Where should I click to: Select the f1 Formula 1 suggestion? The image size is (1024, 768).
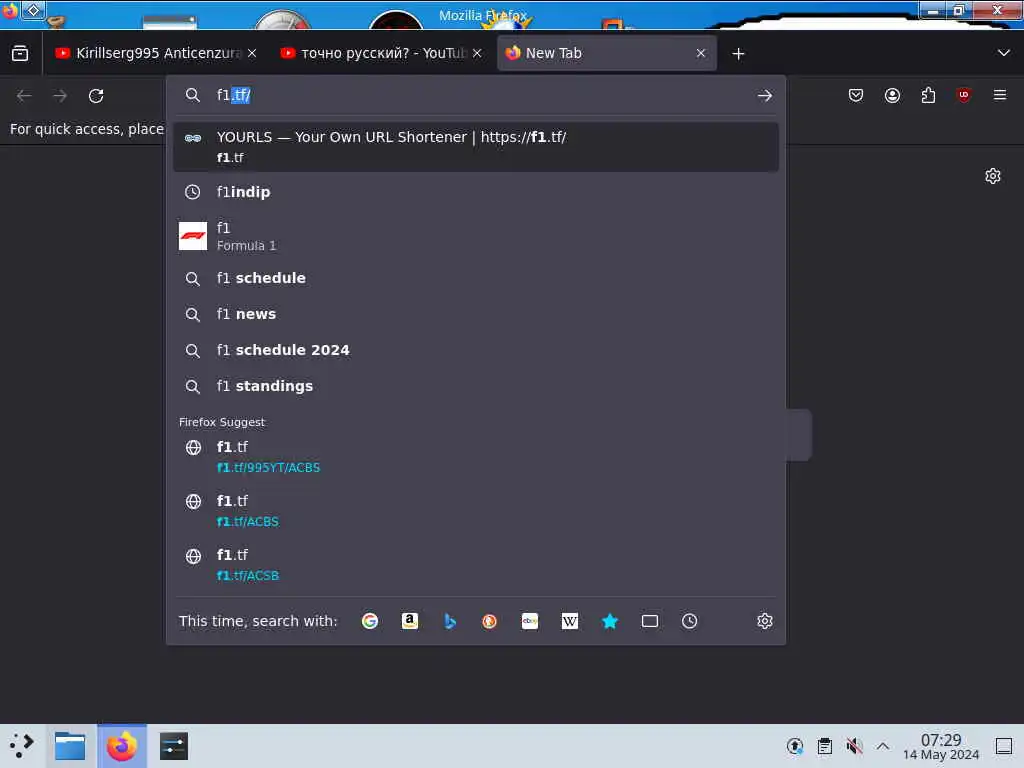coord(475,236)
